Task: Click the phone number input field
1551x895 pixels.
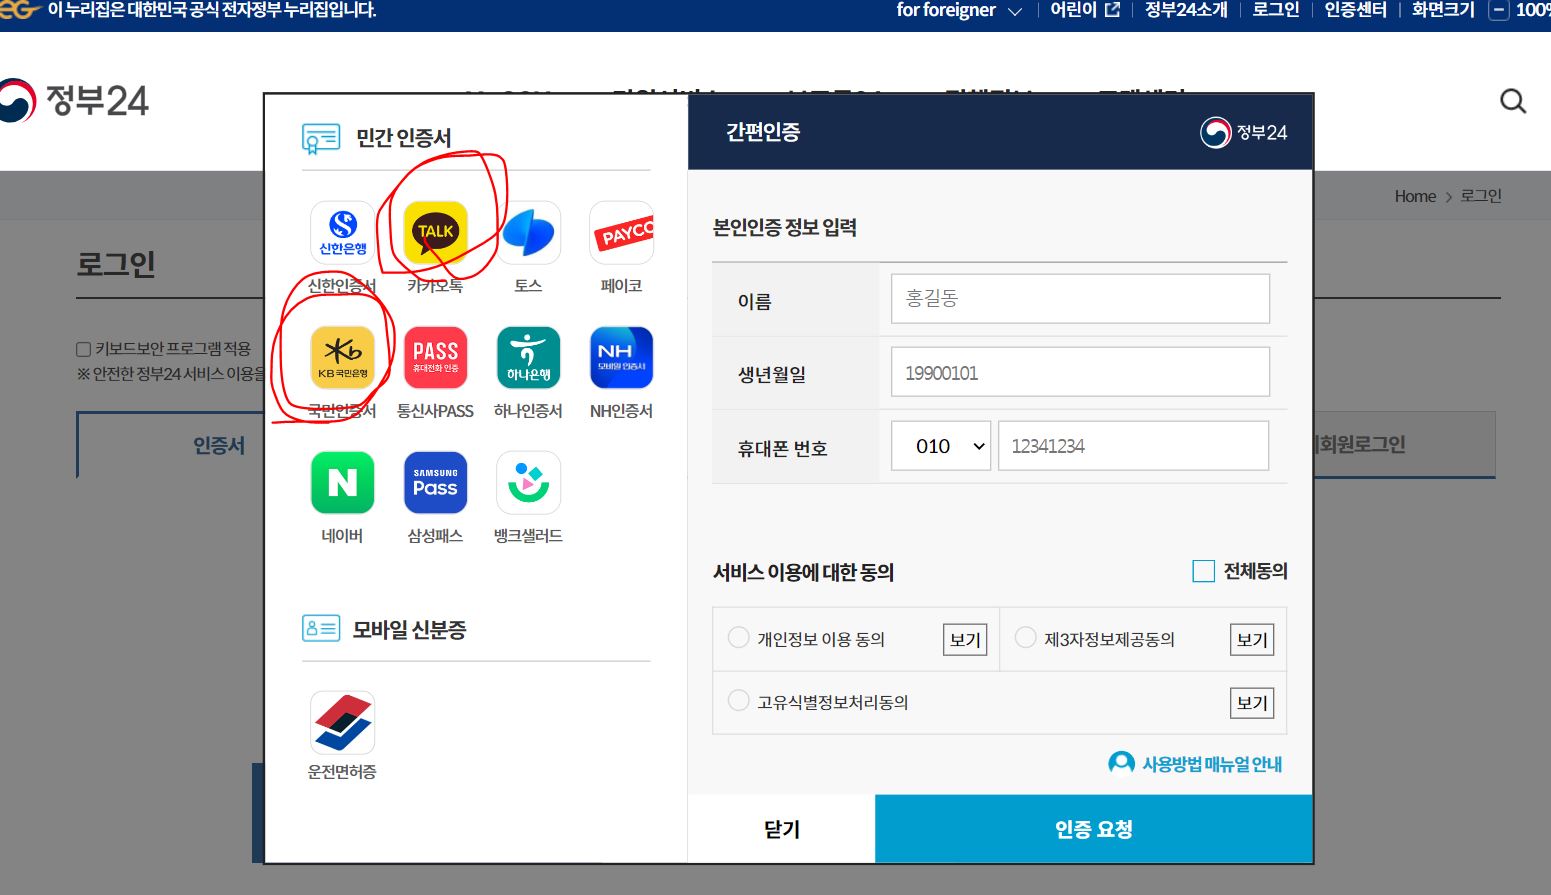Action: click(1134, 446)
